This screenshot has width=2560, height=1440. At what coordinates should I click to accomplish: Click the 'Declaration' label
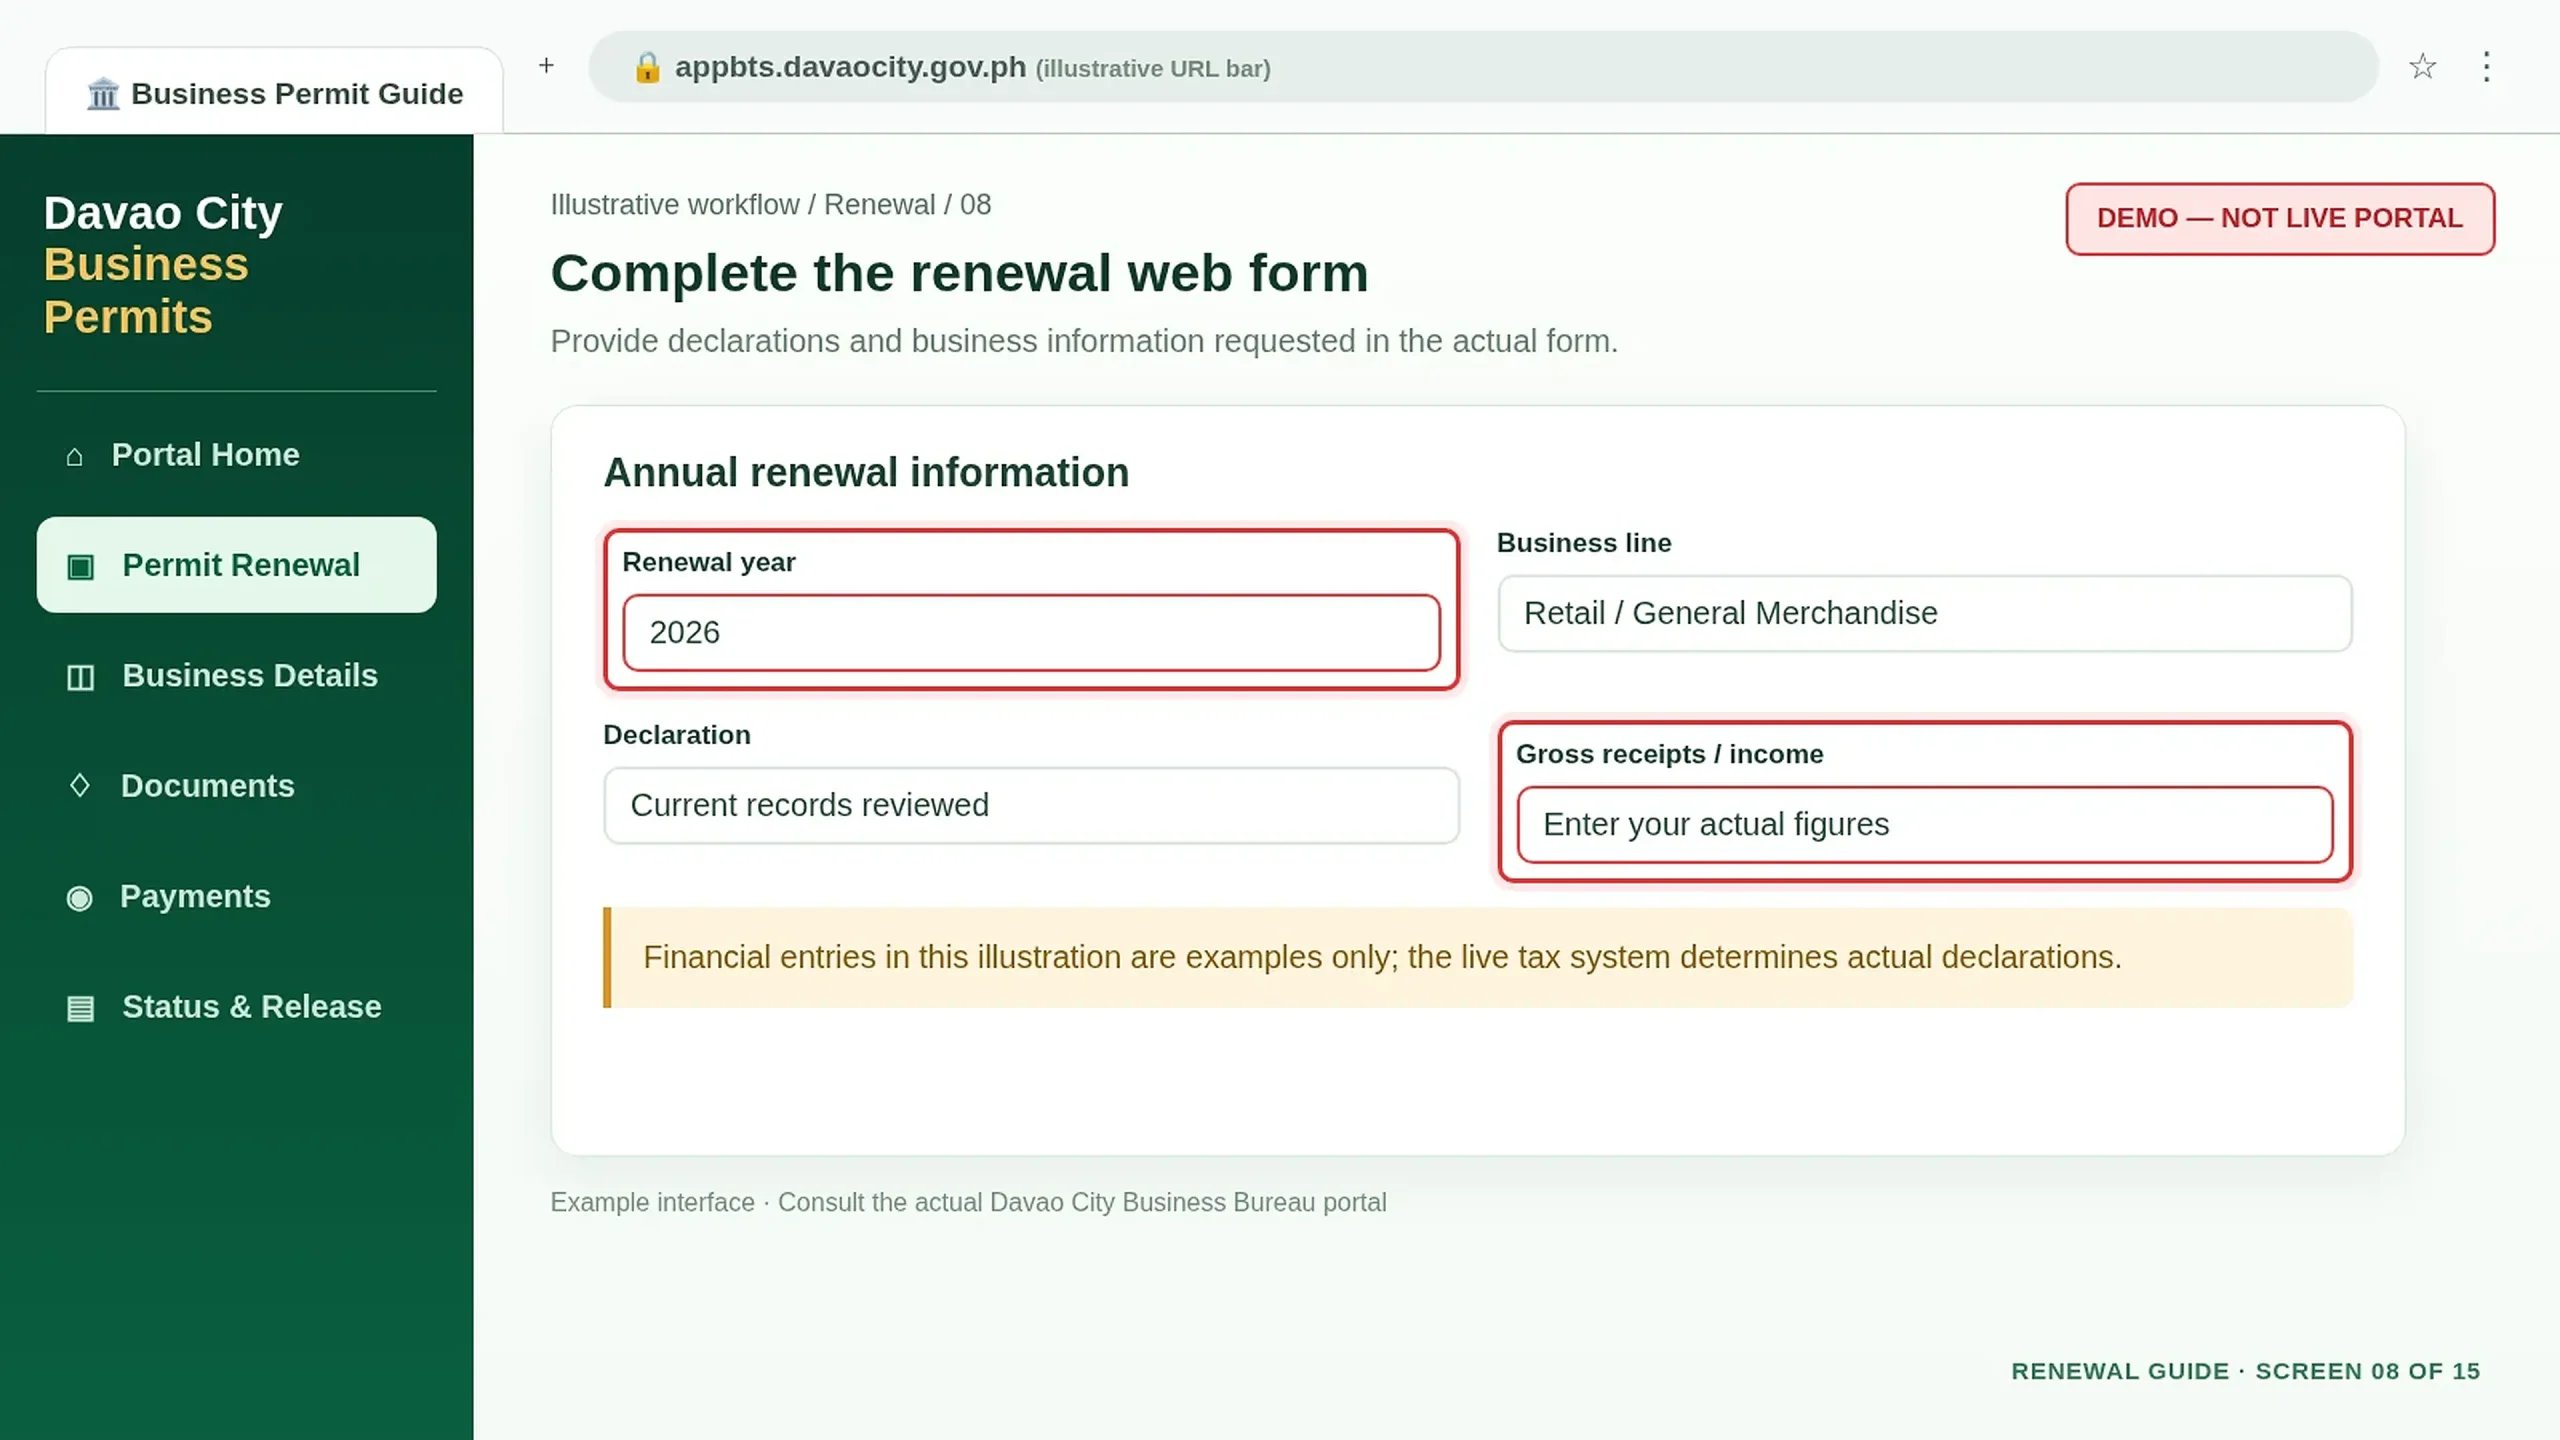coord(677,735)
